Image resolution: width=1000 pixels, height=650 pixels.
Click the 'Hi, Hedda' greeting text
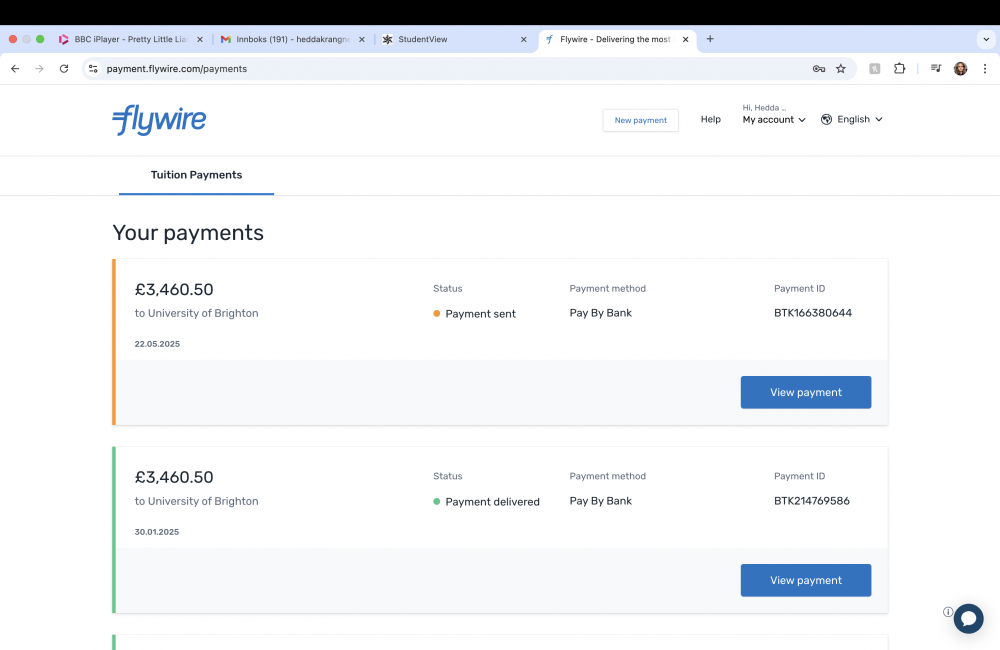(764, 108)
